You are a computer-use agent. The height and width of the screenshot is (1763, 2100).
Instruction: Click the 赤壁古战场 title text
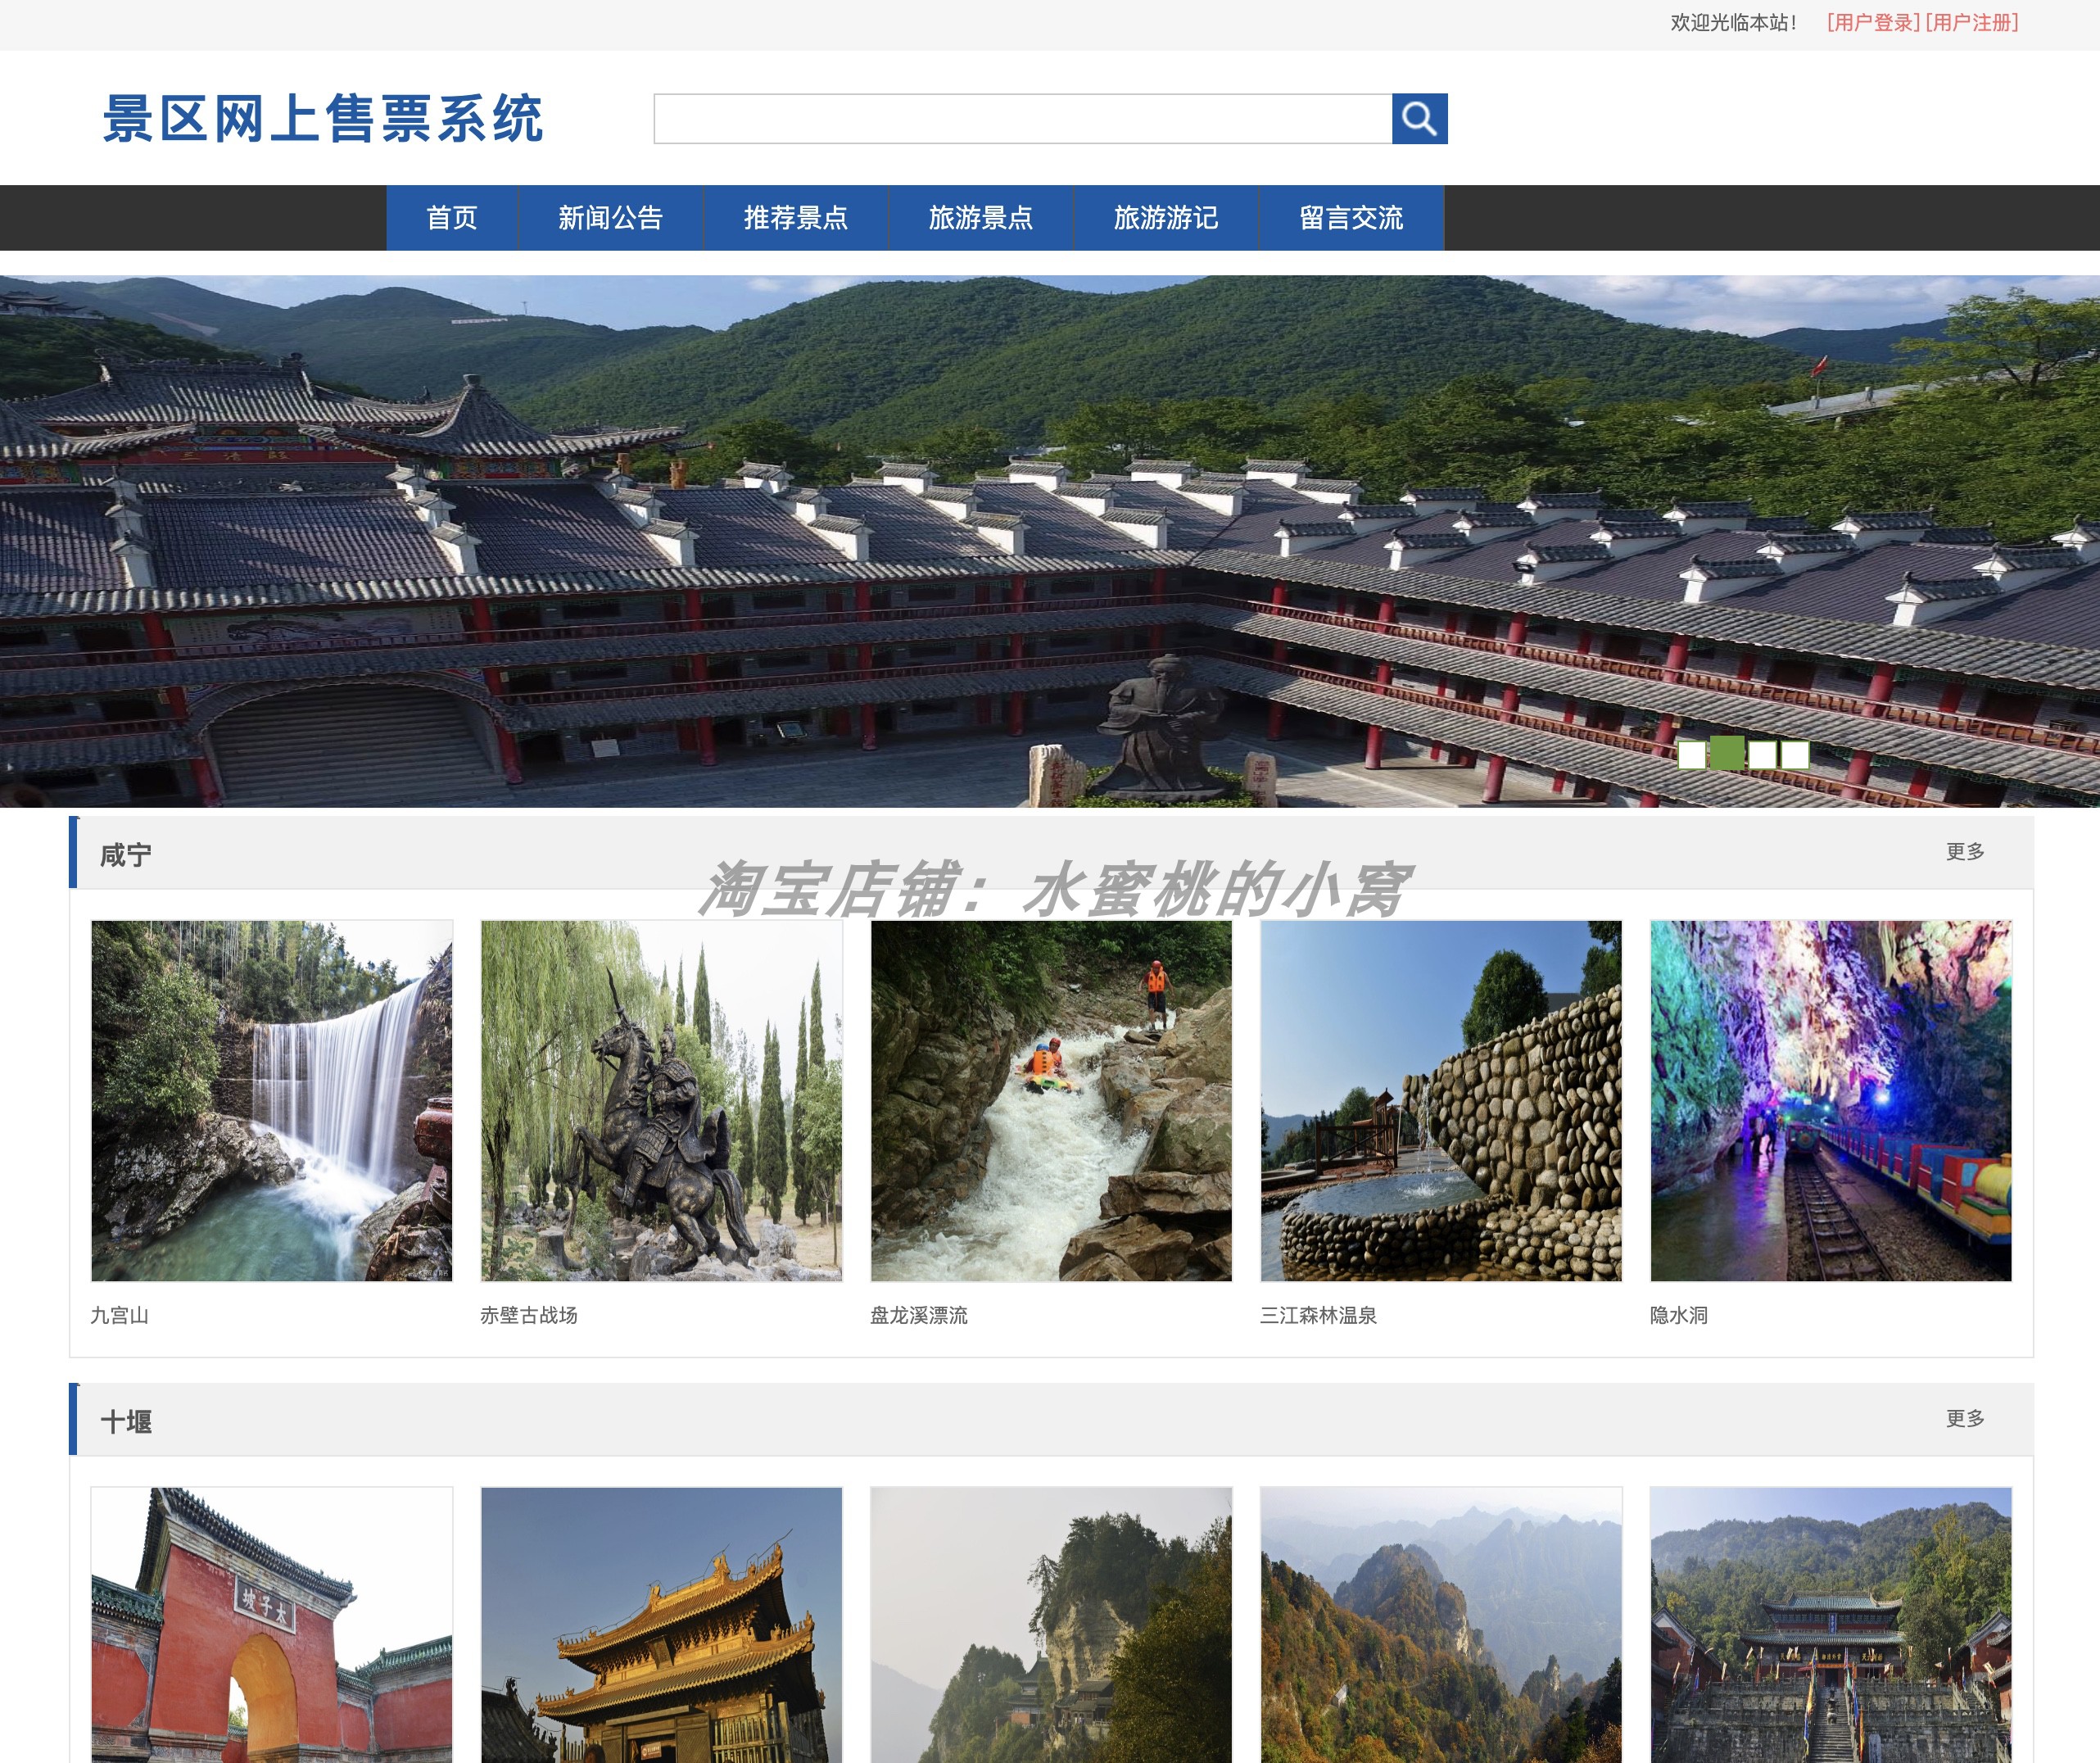point(529,1315)
